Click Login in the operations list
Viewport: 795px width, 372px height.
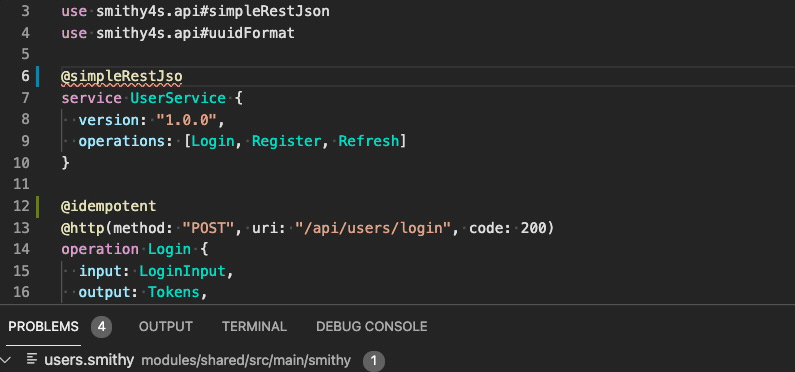pyautogui.click(x=213, y=141)
